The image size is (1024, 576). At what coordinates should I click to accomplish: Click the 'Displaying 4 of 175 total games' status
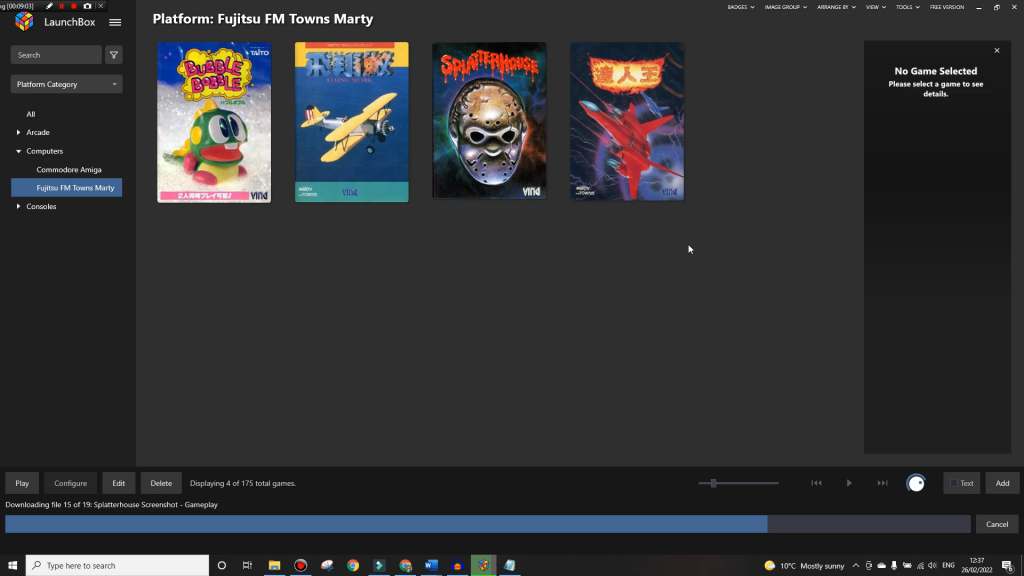(x=243, y=483)
